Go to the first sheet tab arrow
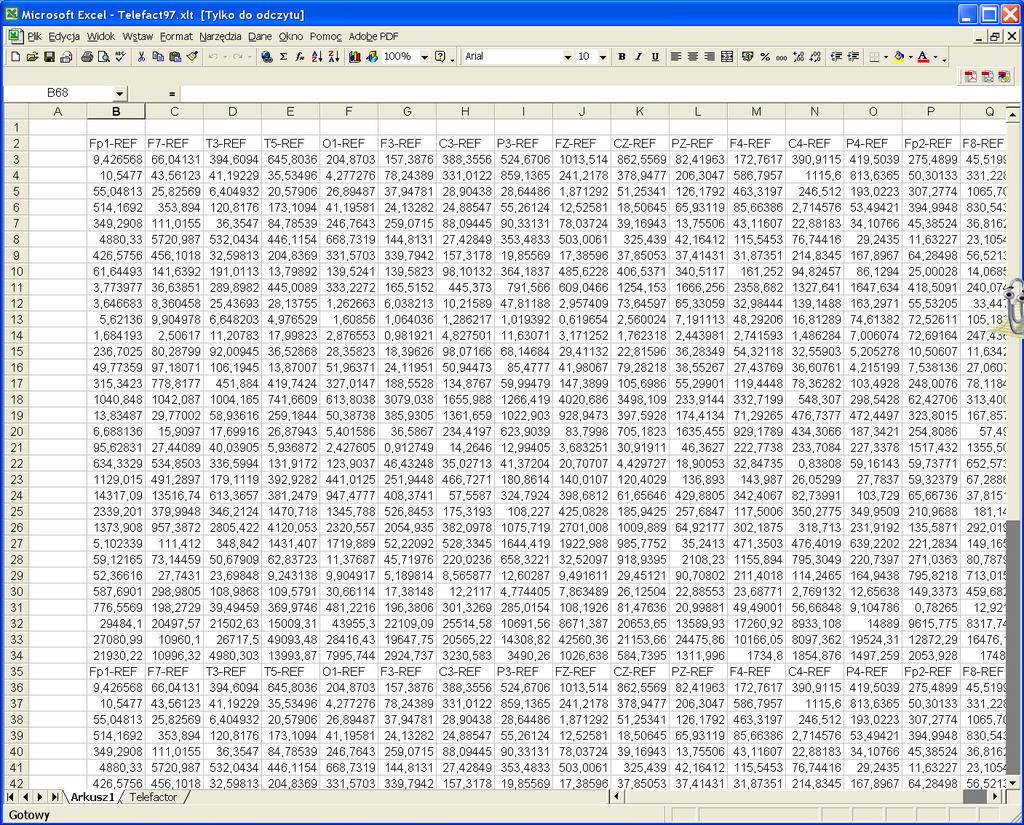This screenshot has width=1024, height=825. (10, 797)
